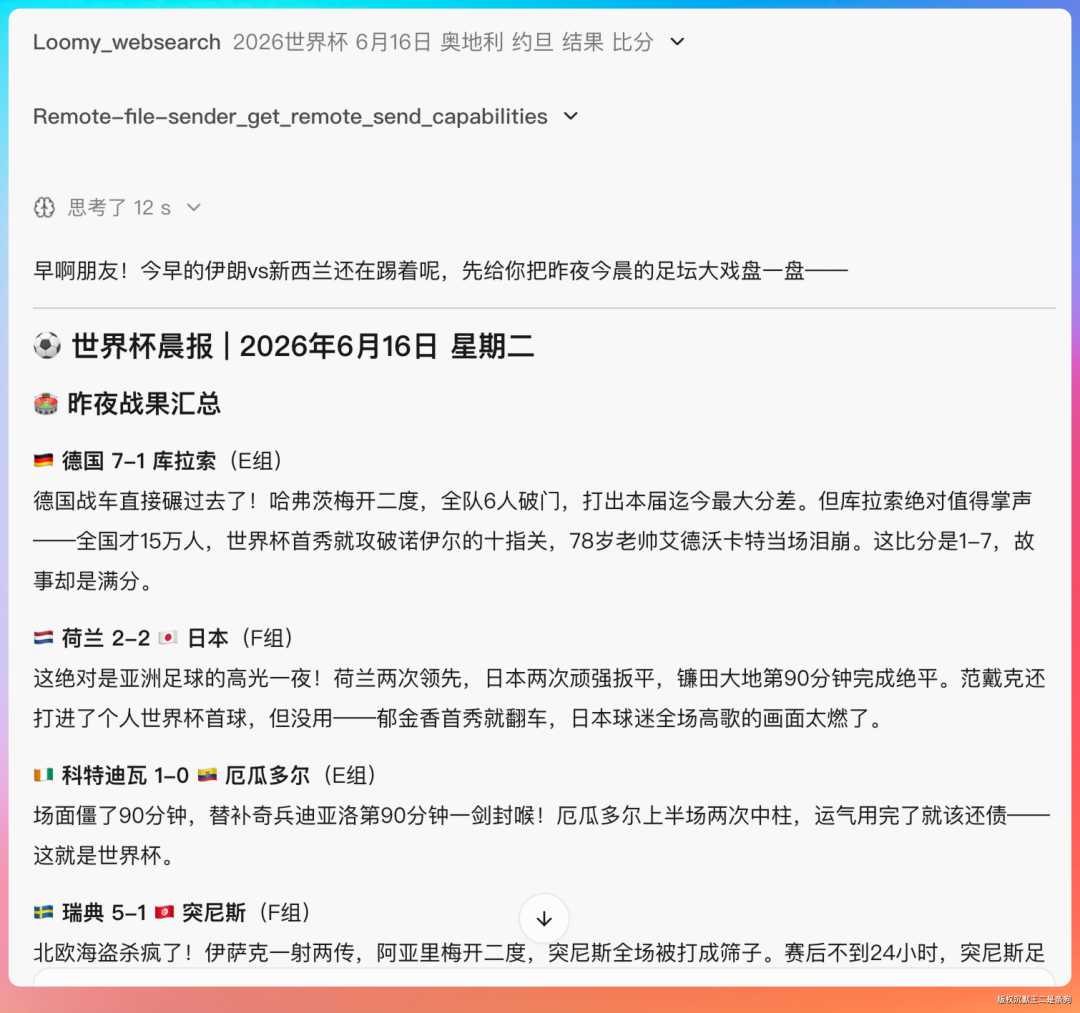Click 突尼斯（F组）team text

(247, 913)
